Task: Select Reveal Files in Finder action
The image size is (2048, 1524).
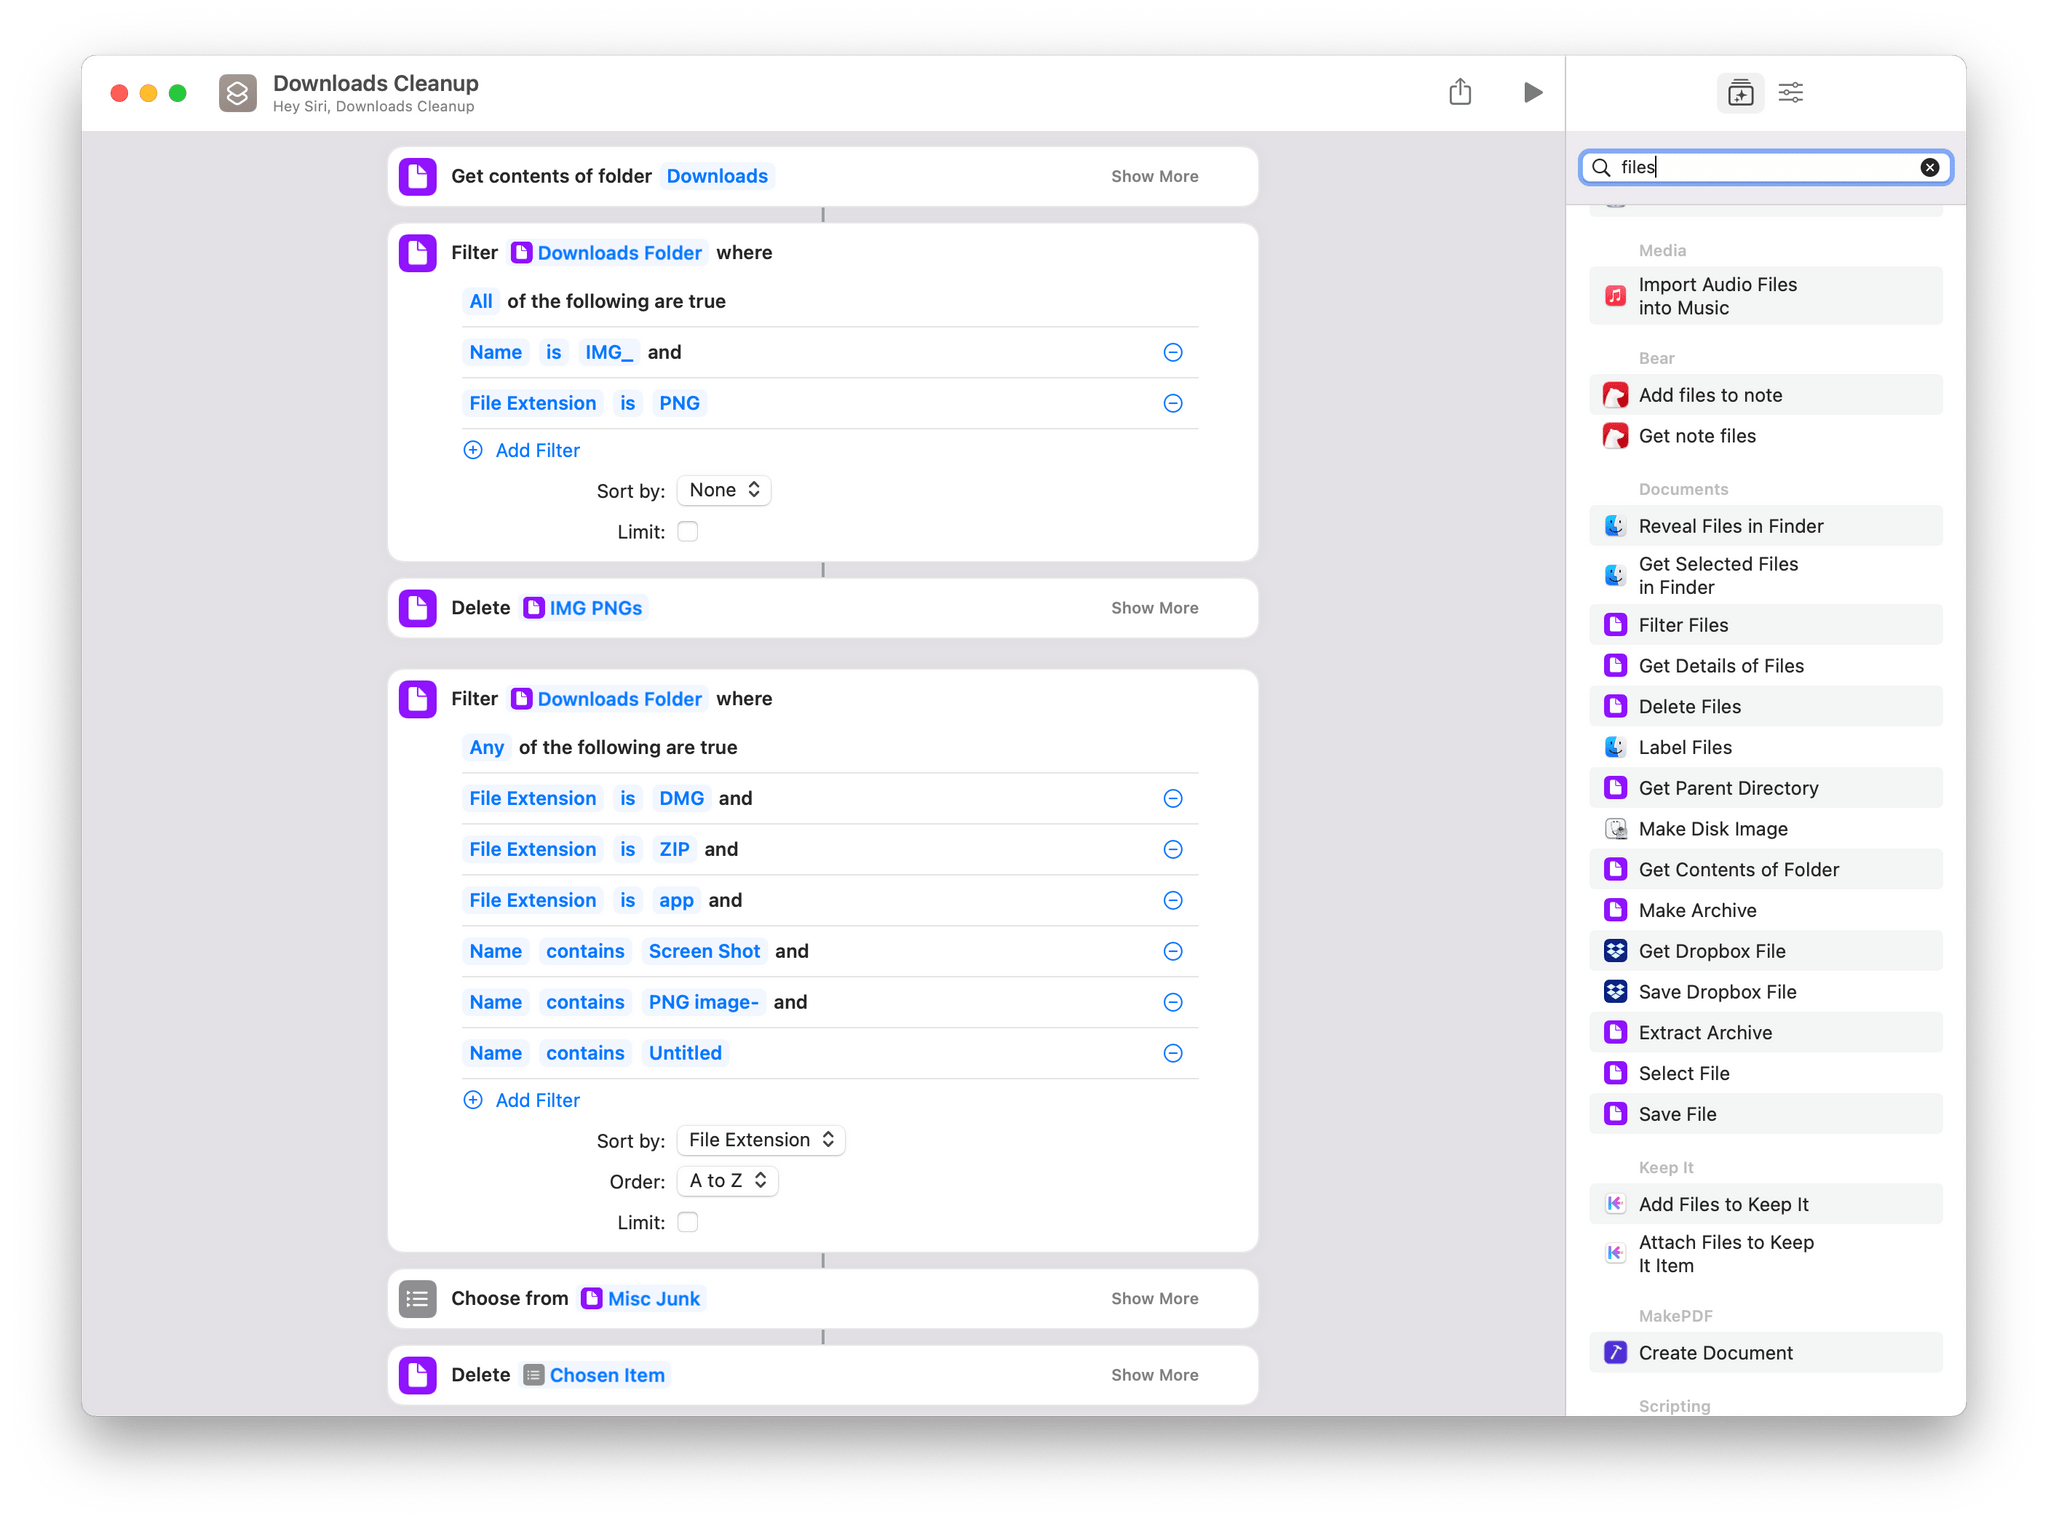Action: click(1765, 526)
